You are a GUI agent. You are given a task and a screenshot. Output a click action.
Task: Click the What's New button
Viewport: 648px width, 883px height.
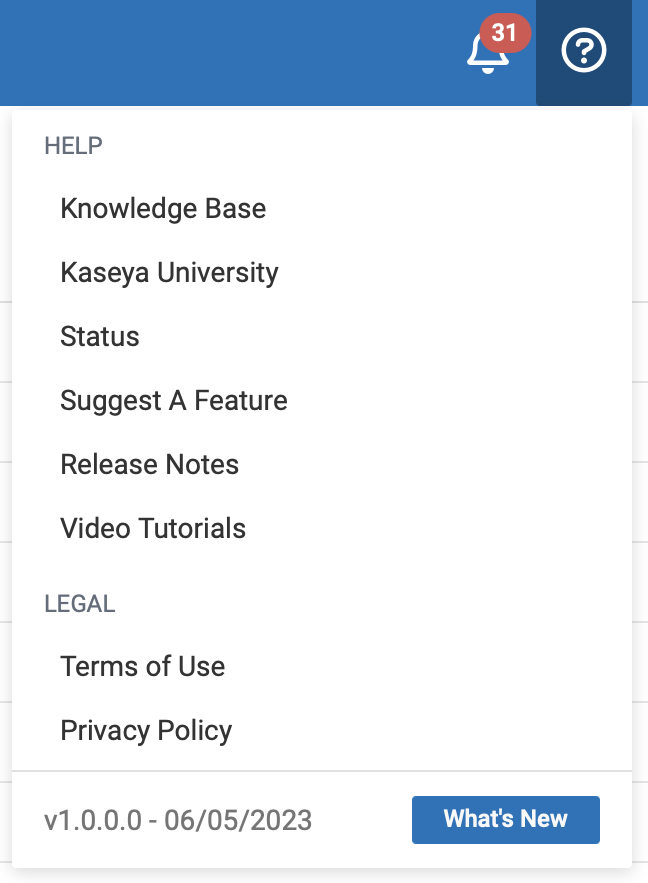[505, 818]
